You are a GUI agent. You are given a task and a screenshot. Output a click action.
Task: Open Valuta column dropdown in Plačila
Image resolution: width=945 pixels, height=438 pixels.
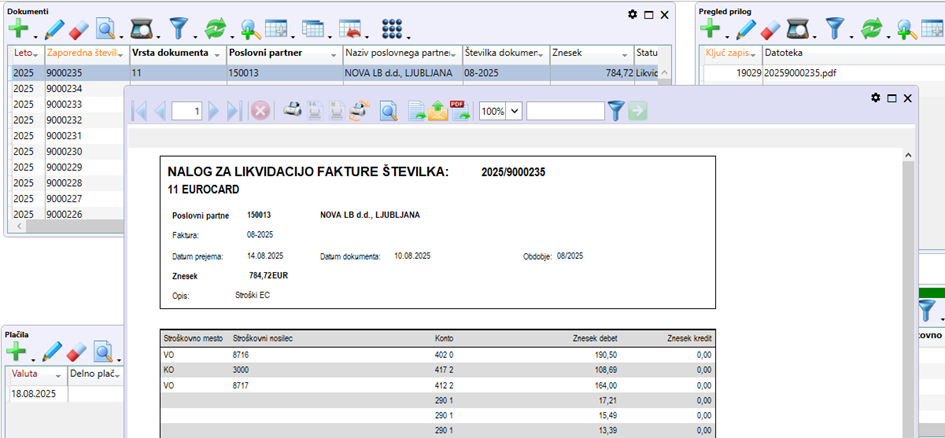(x=58, y=375)
